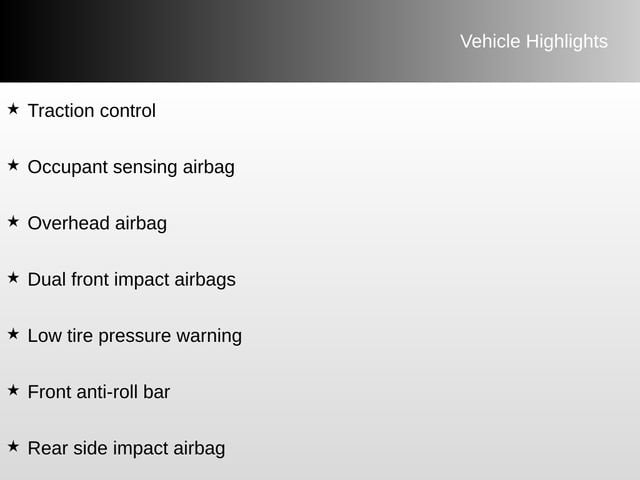Select the Traction control text line
640x480 pixels.
91,111
